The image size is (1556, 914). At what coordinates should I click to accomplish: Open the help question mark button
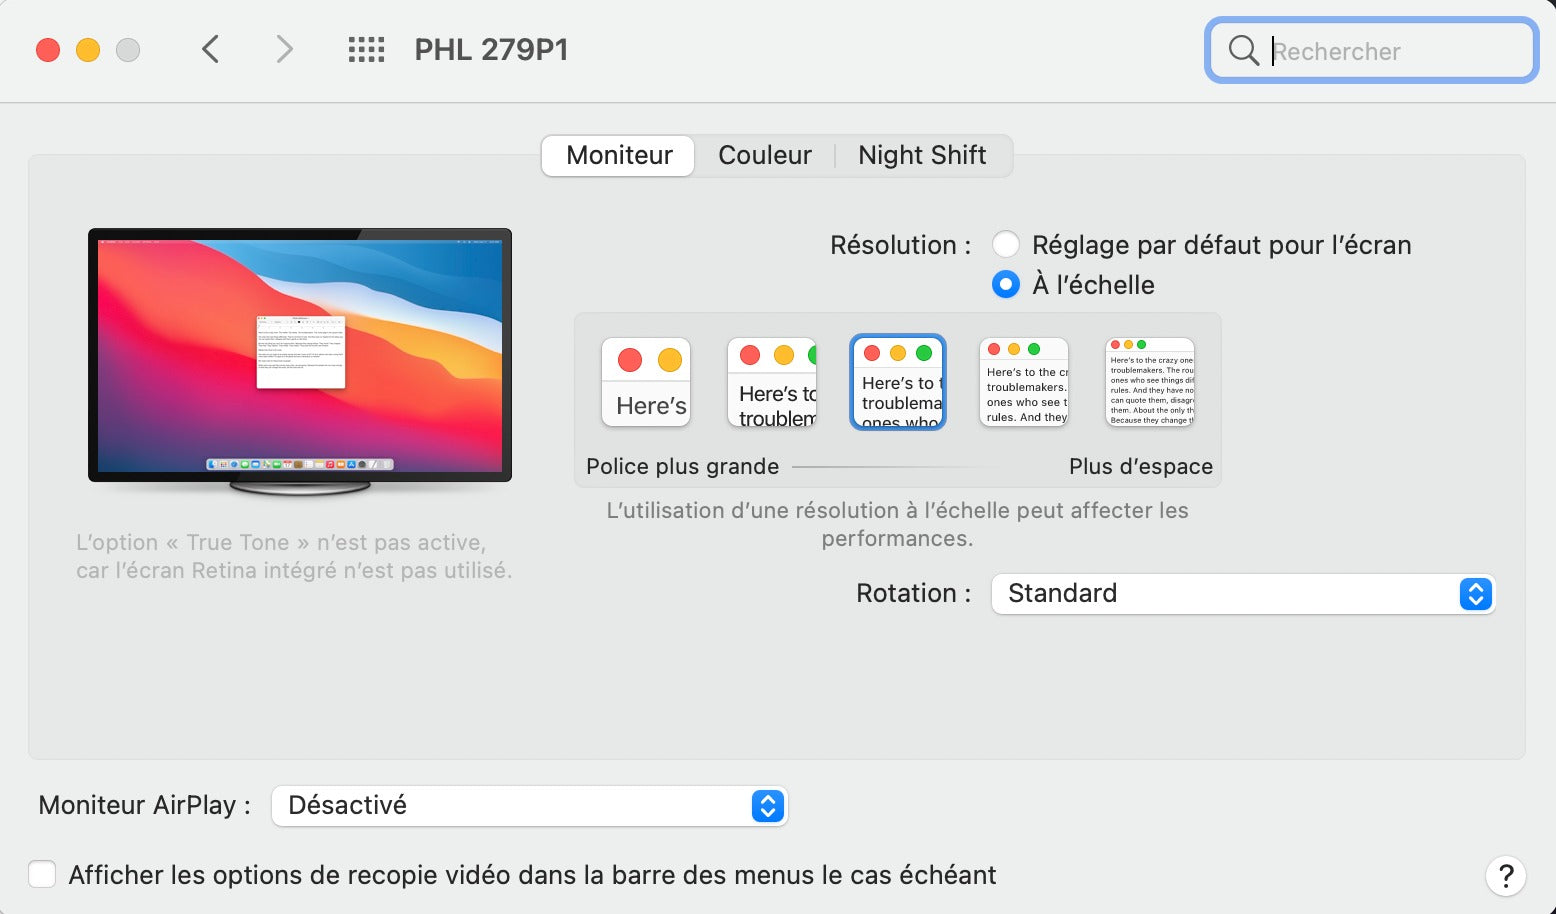tap(1505, 876)
